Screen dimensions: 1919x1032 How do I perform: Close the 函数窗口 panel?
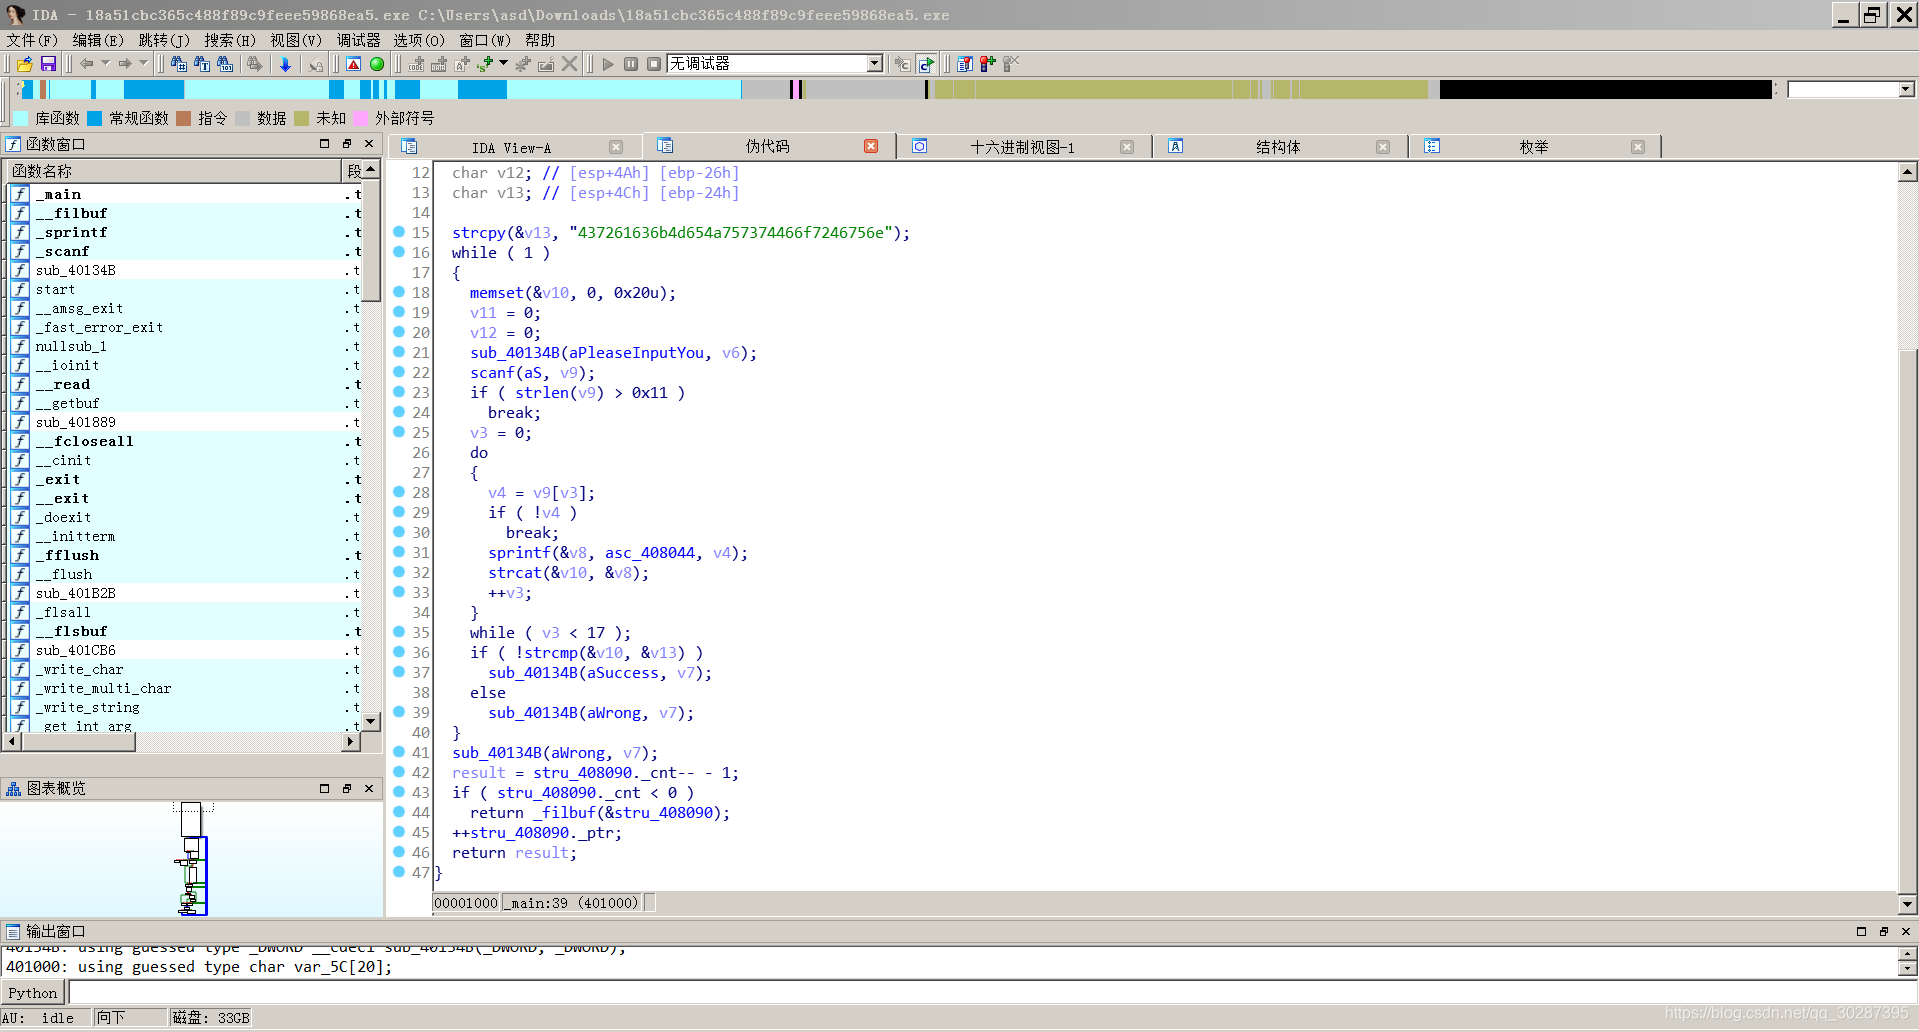[x=369, y=144]
